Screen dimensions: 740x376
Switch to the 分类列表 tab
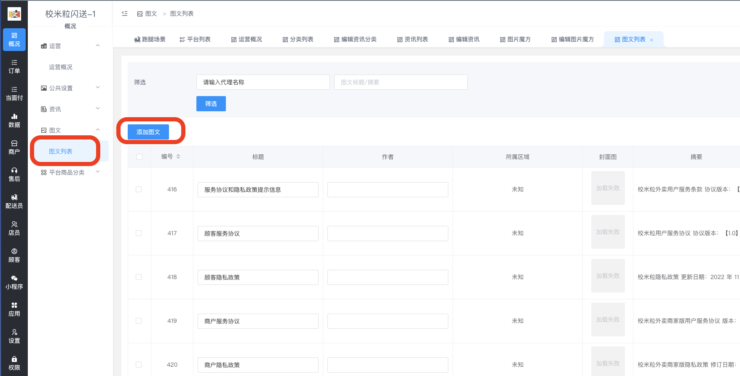298,40
